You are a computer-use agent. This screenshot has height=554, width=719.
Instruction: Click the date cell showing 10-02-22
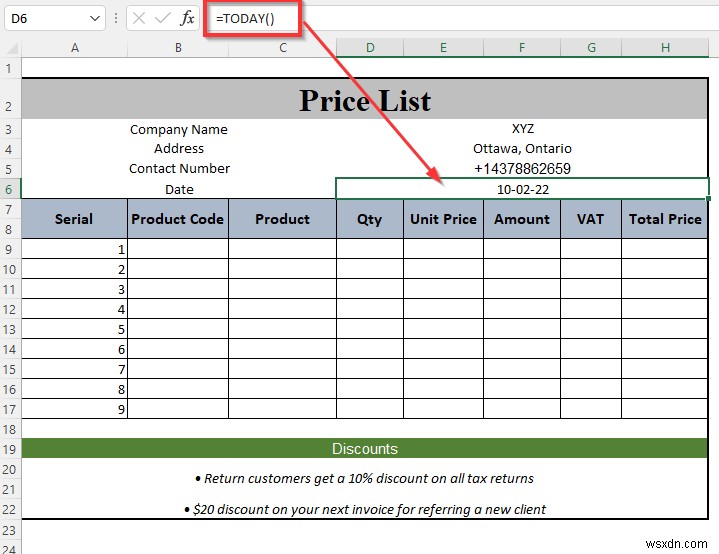coord(522,189)
